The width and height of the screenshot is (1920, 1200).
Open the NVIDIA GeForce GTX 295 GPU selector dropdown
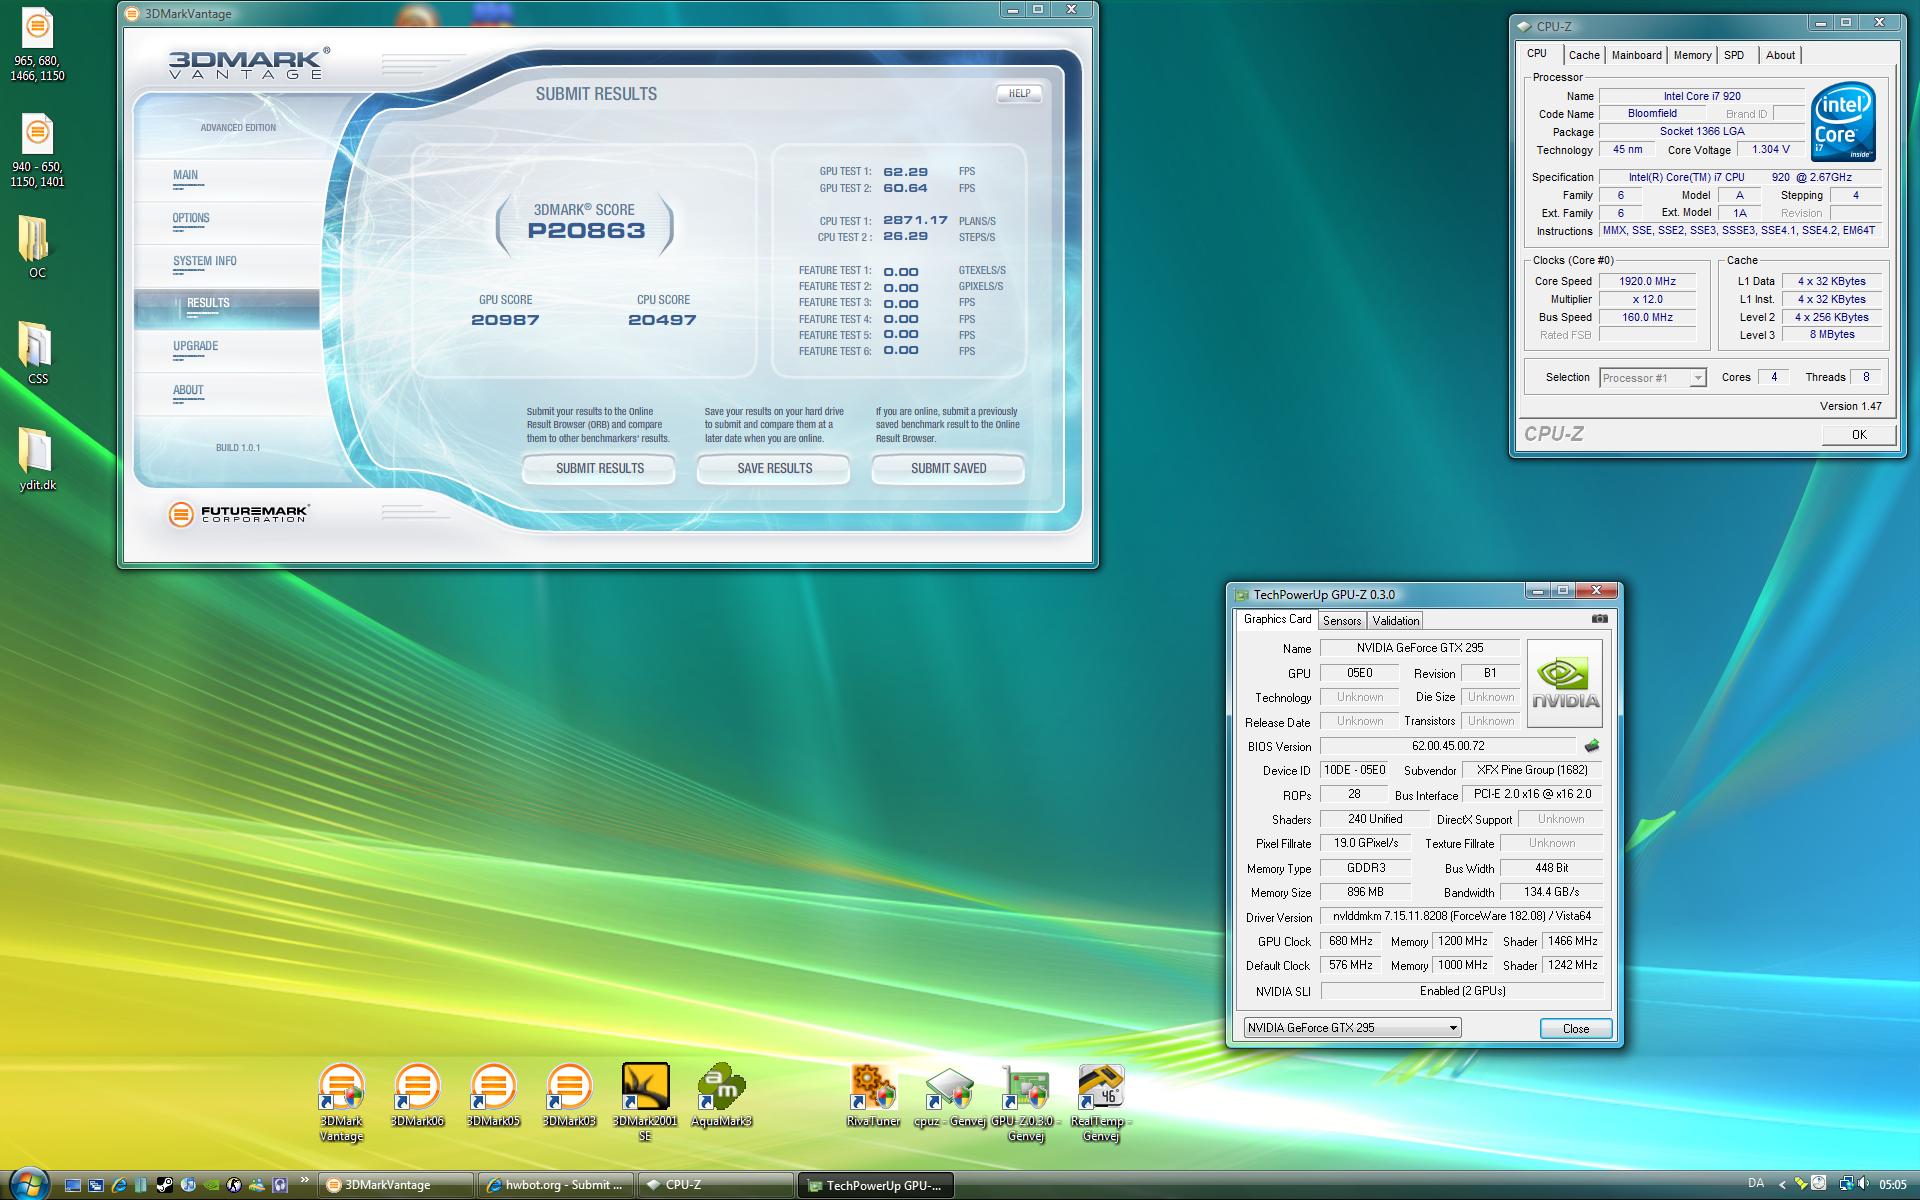pyautogui.click(x=1352, y=1028)
